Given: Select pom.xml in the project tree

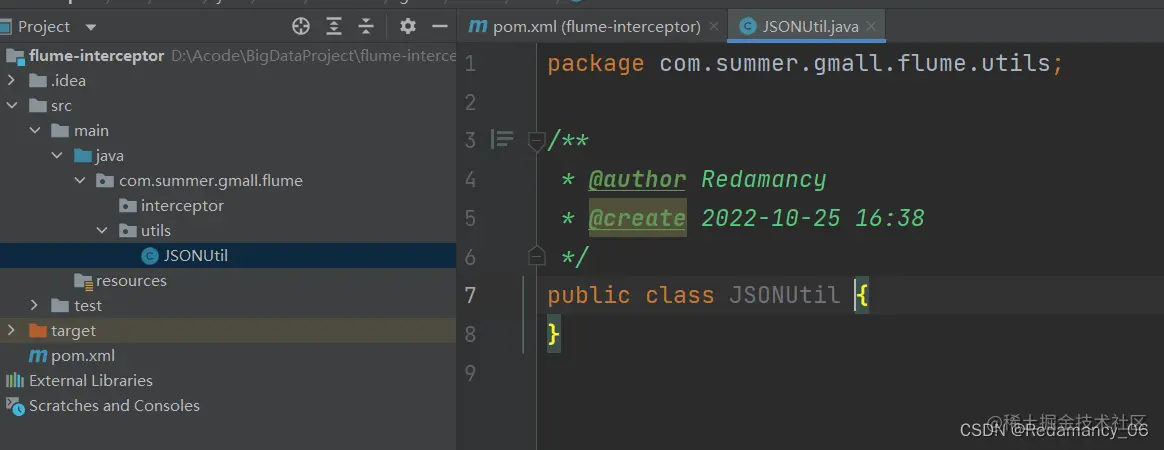Looking at the screenshot, I should pyautogui.click(x=83, y=356).
